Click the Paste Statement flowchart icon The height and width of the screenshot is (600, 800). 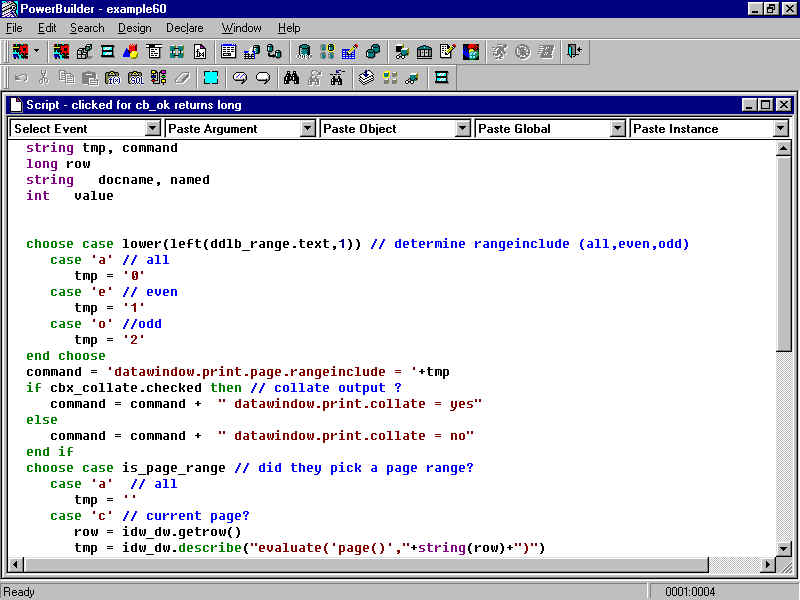[159, 78]
